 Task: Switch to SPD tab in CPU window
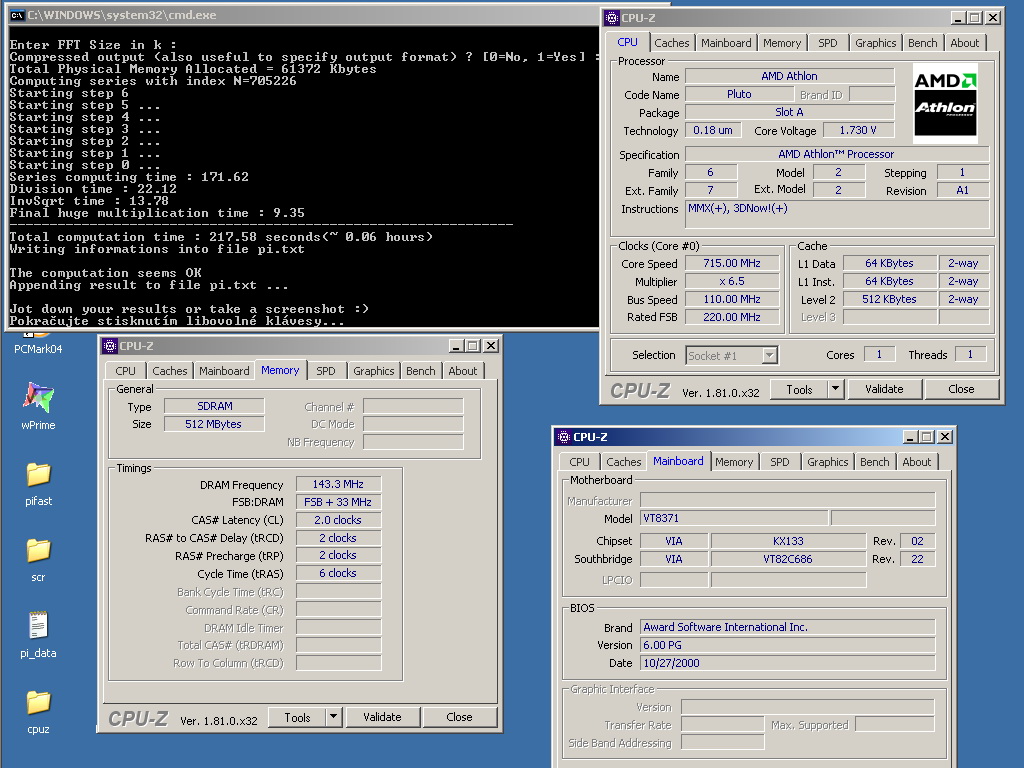(x=827, y=43)
